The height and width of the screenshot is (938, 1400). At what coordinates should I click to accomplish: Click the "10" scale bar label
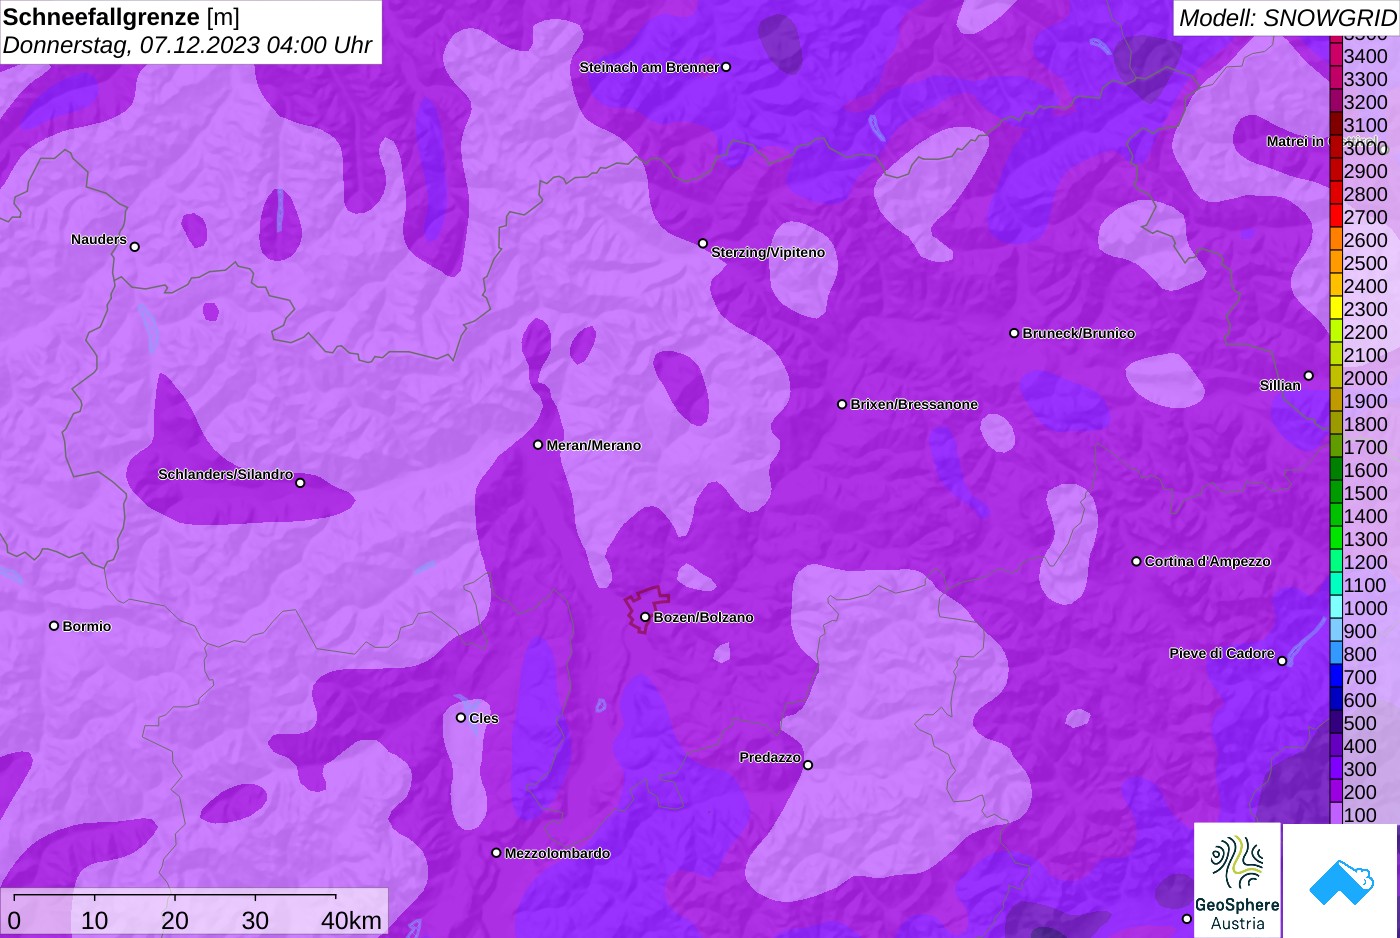click(x=94, y=920)
